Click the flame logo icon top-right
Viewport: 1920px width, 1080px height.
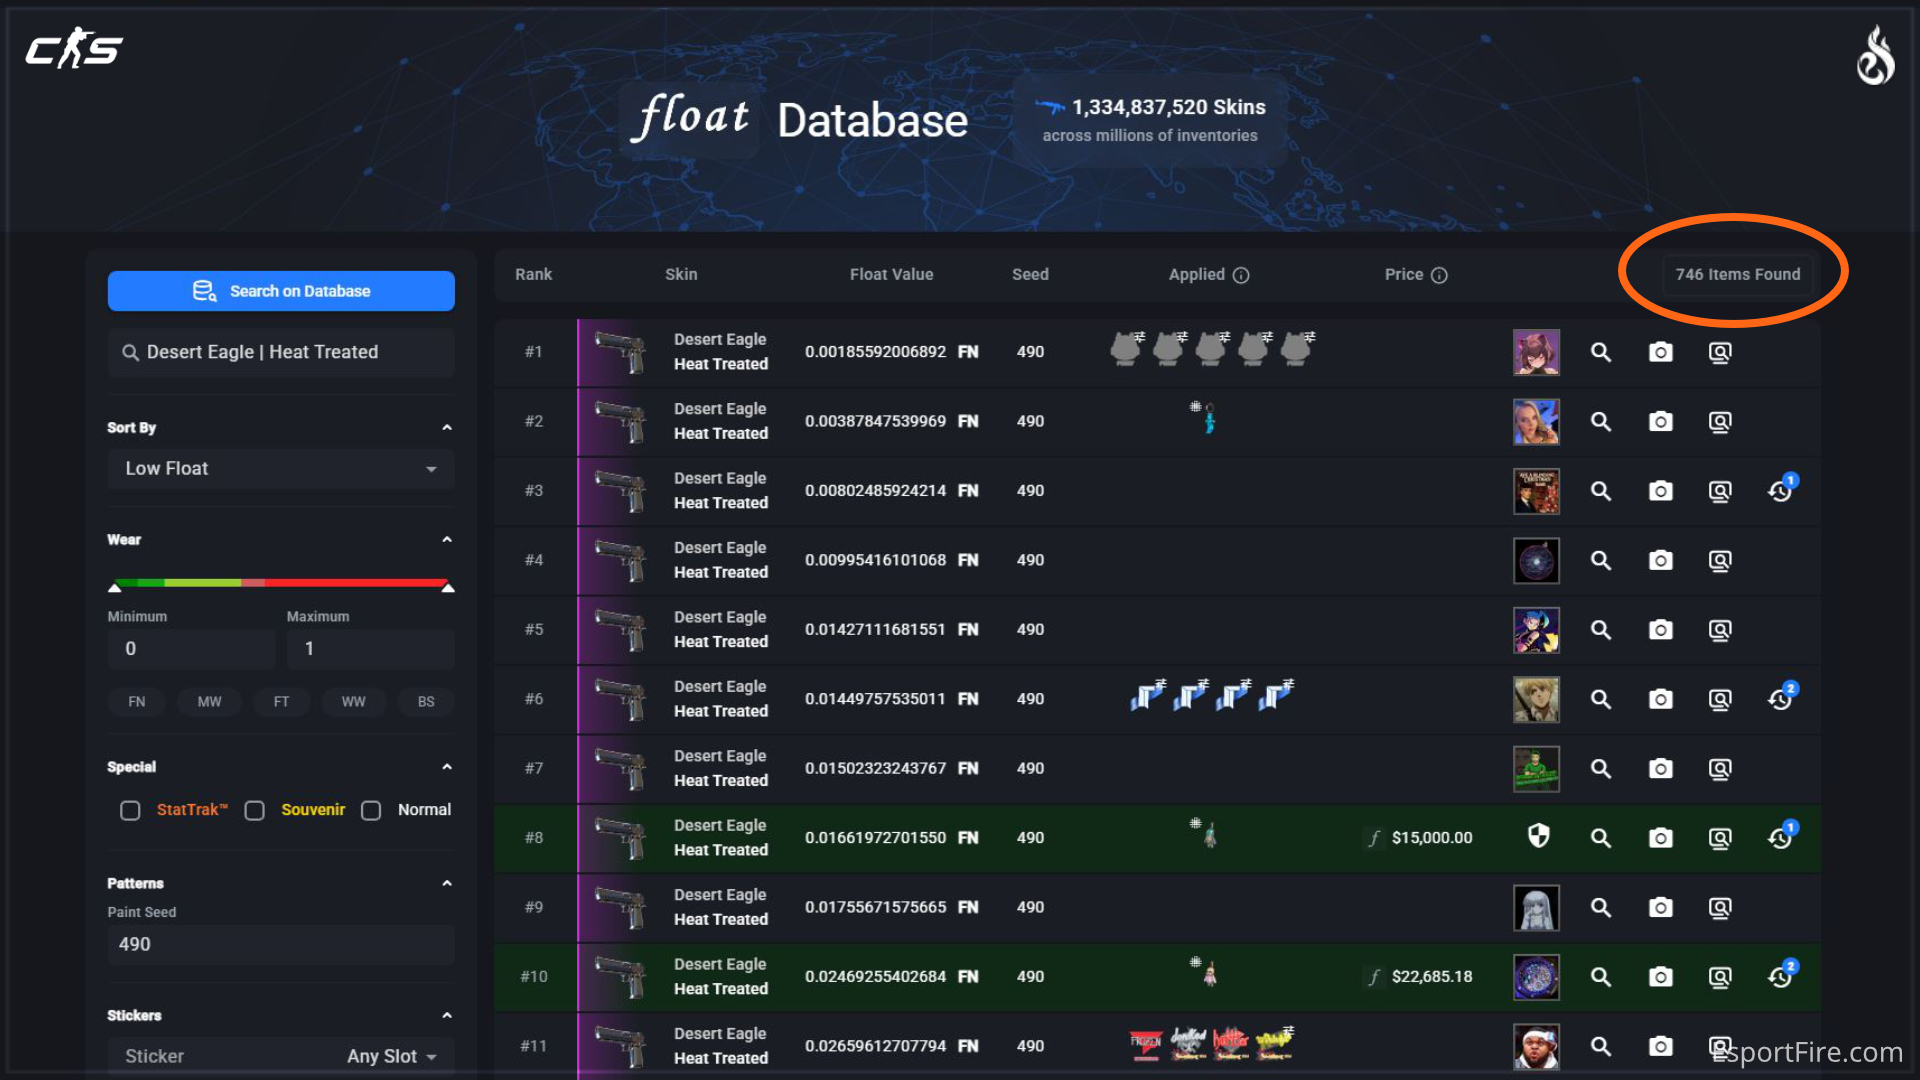pos(1875,56)
